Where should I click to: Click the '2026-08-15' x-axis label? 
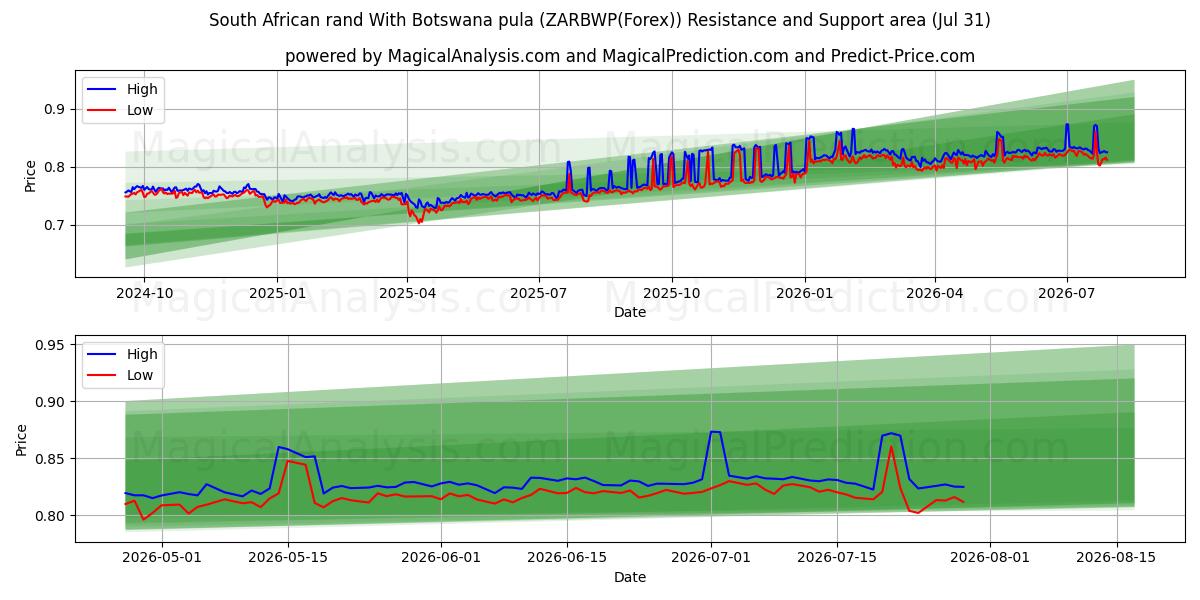pyautogui.click(x=1116, y=558)
